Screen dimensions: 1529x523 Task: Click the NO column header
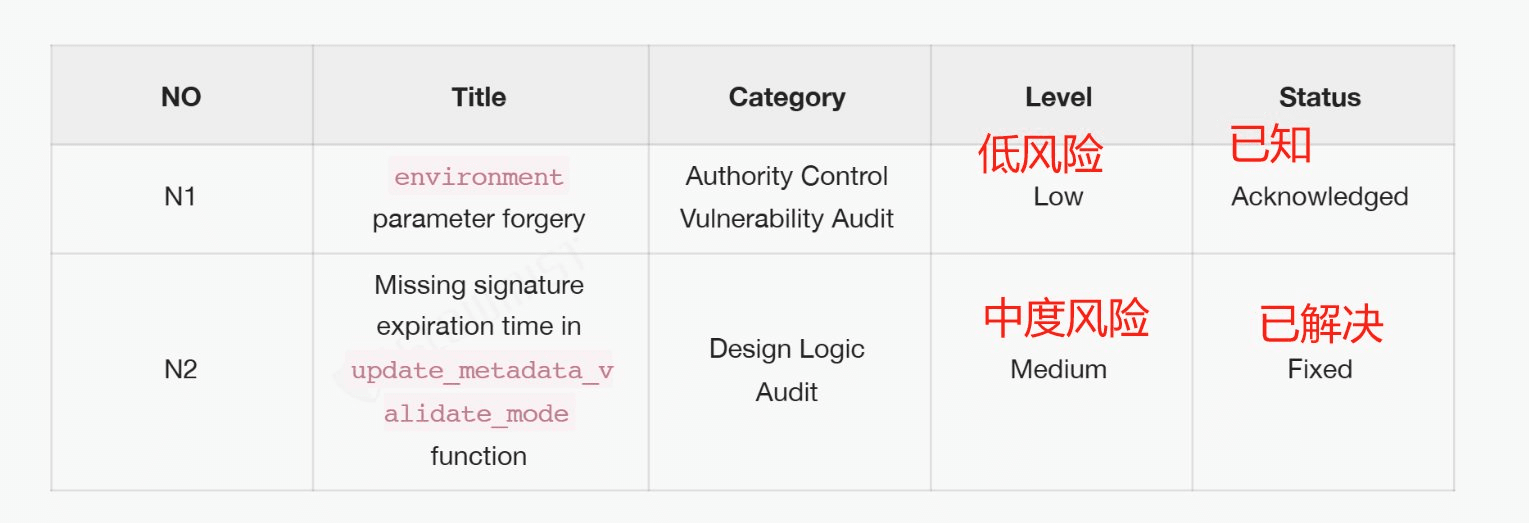coord(181,97)
